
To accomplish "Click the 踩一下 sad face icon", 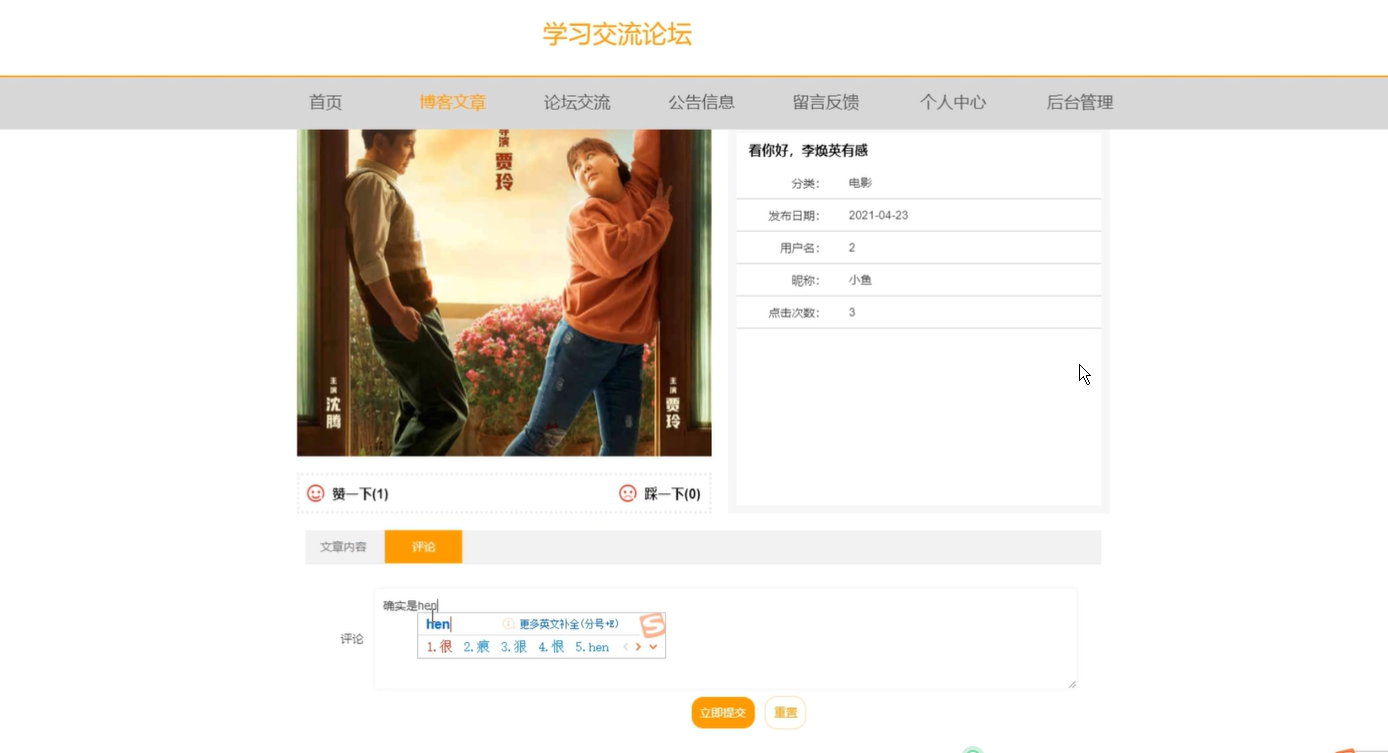I will click(x=628, y=493).
